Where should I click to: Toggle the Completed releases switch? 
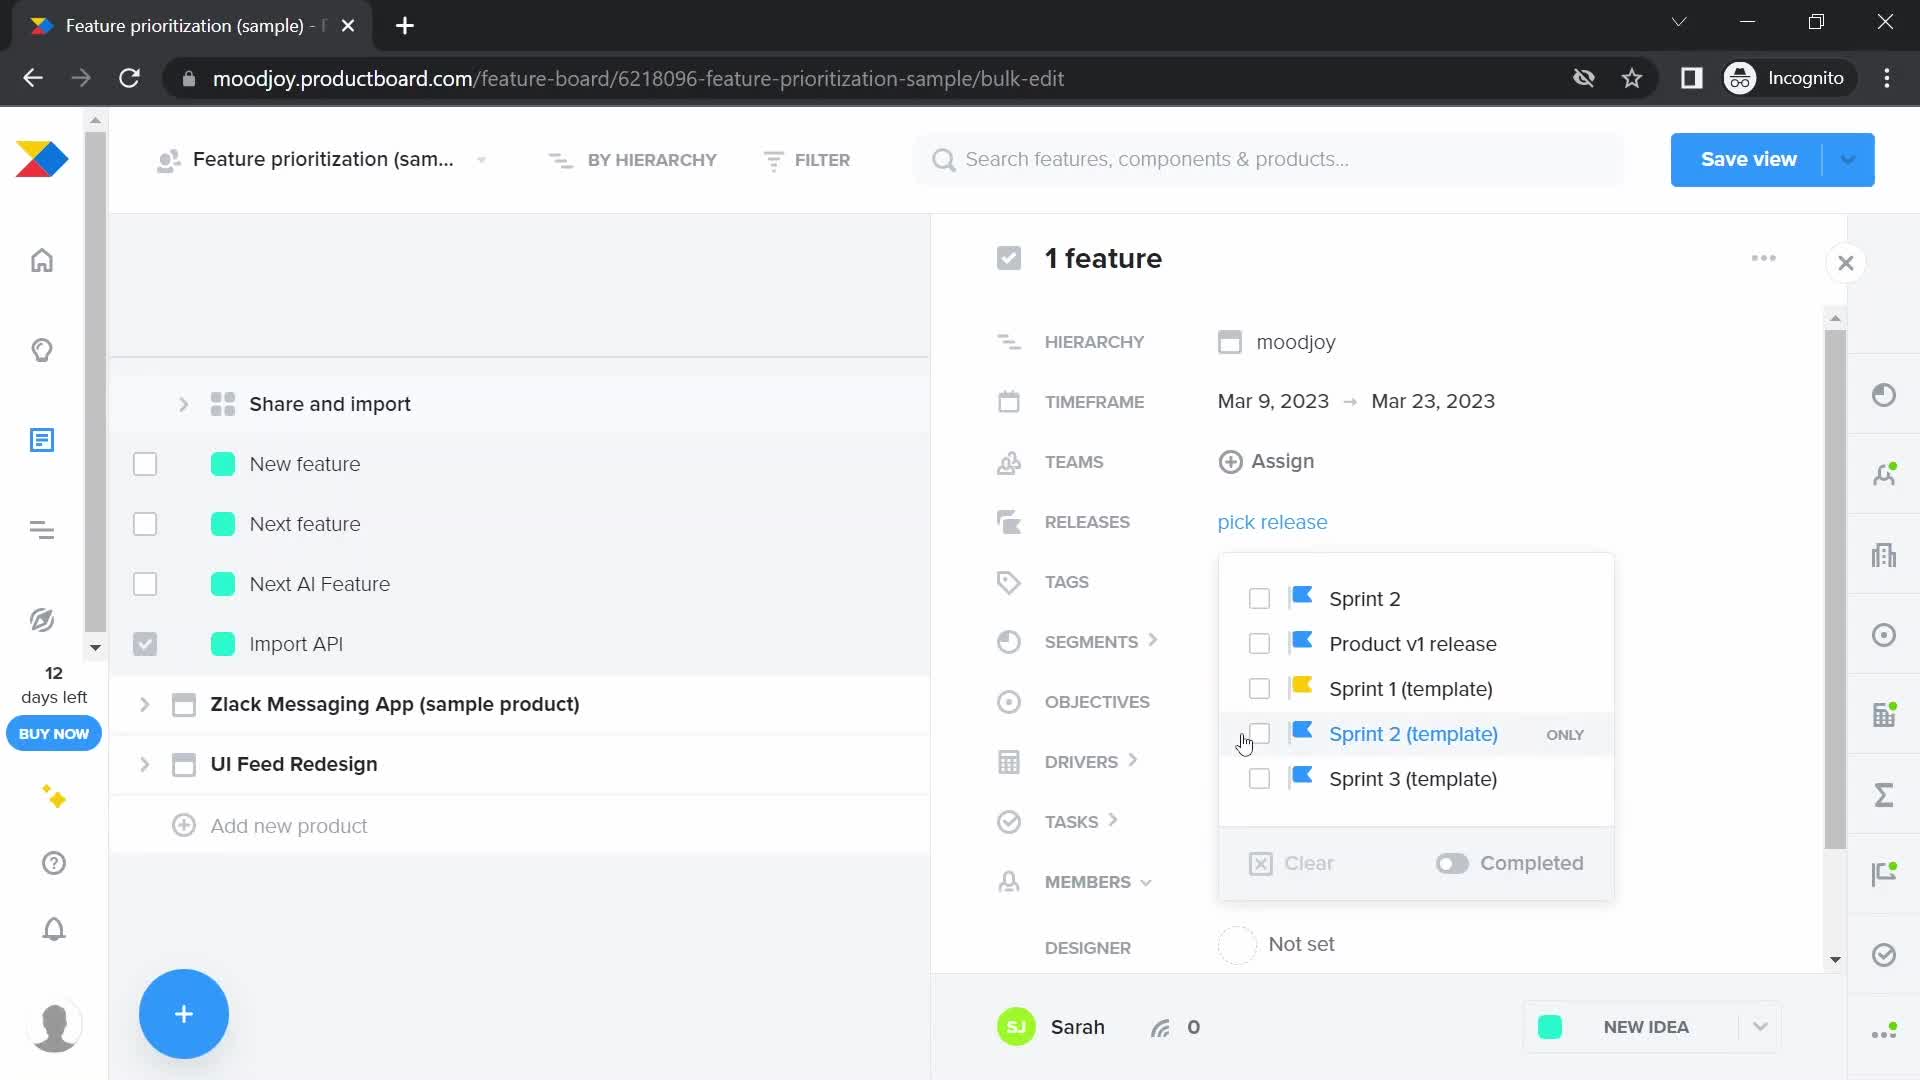tap(1452, 864)
